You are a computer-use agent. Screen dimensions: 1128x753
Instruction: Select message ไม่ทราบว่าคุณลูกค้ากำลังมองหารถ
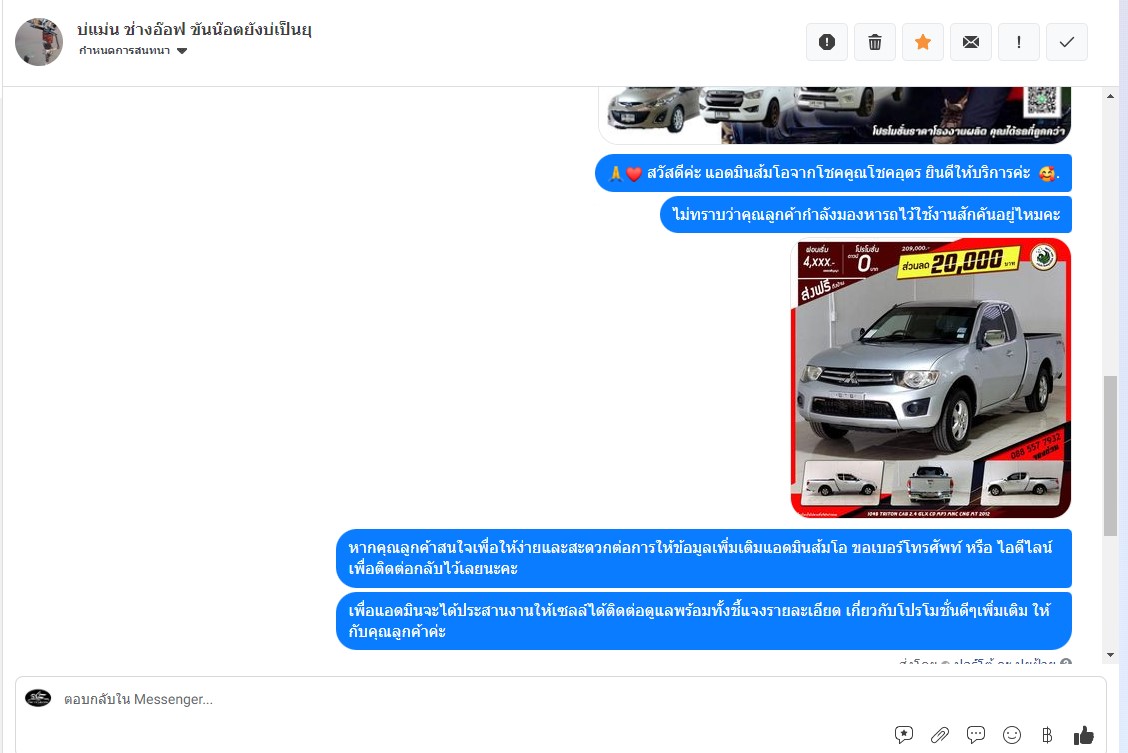coord(866,214)
